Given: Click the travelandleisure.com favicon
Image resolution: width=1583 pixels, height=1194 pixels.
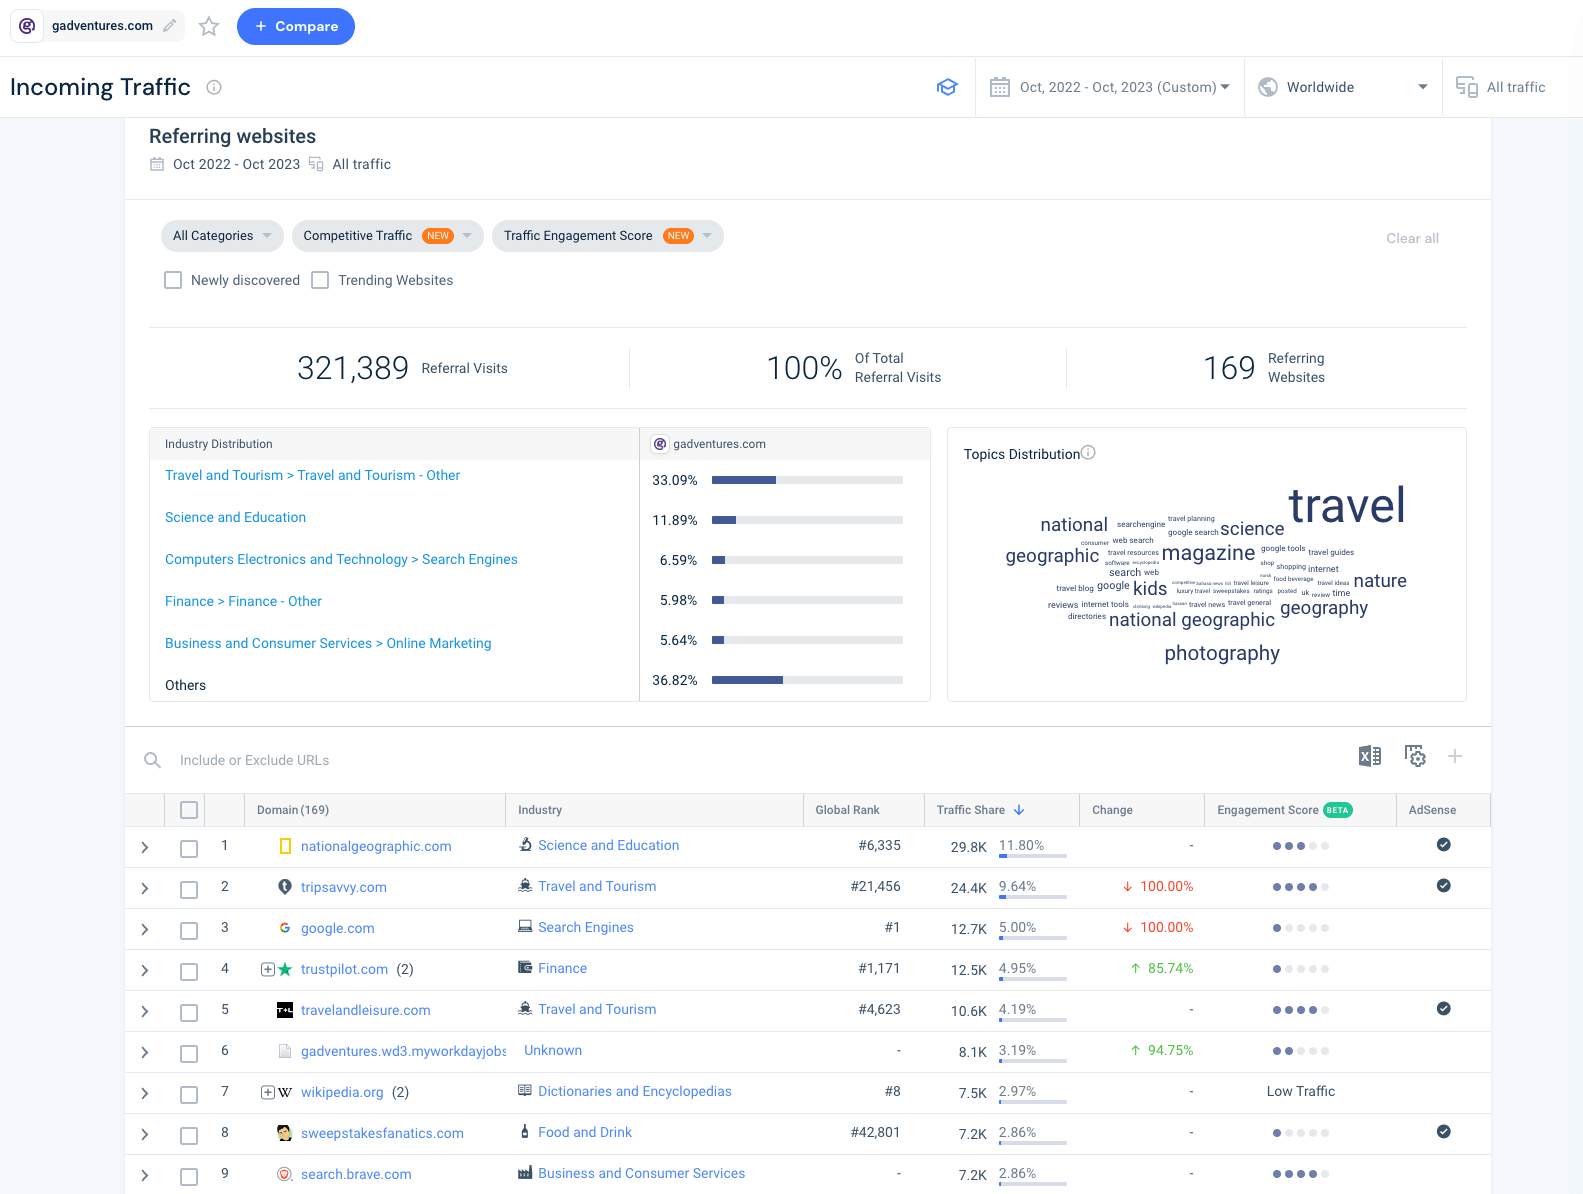Looking at the screenshot, I should pyautogui.click(x=285, y=1010).
